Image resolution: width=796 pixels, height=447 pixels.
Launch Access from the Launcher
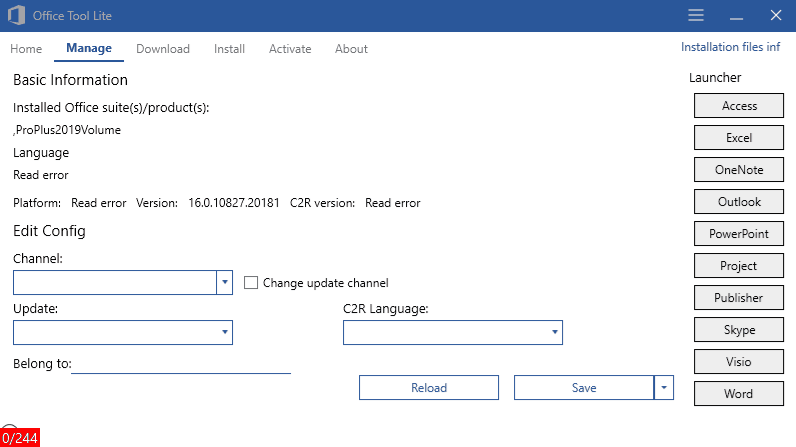[739, 106]
